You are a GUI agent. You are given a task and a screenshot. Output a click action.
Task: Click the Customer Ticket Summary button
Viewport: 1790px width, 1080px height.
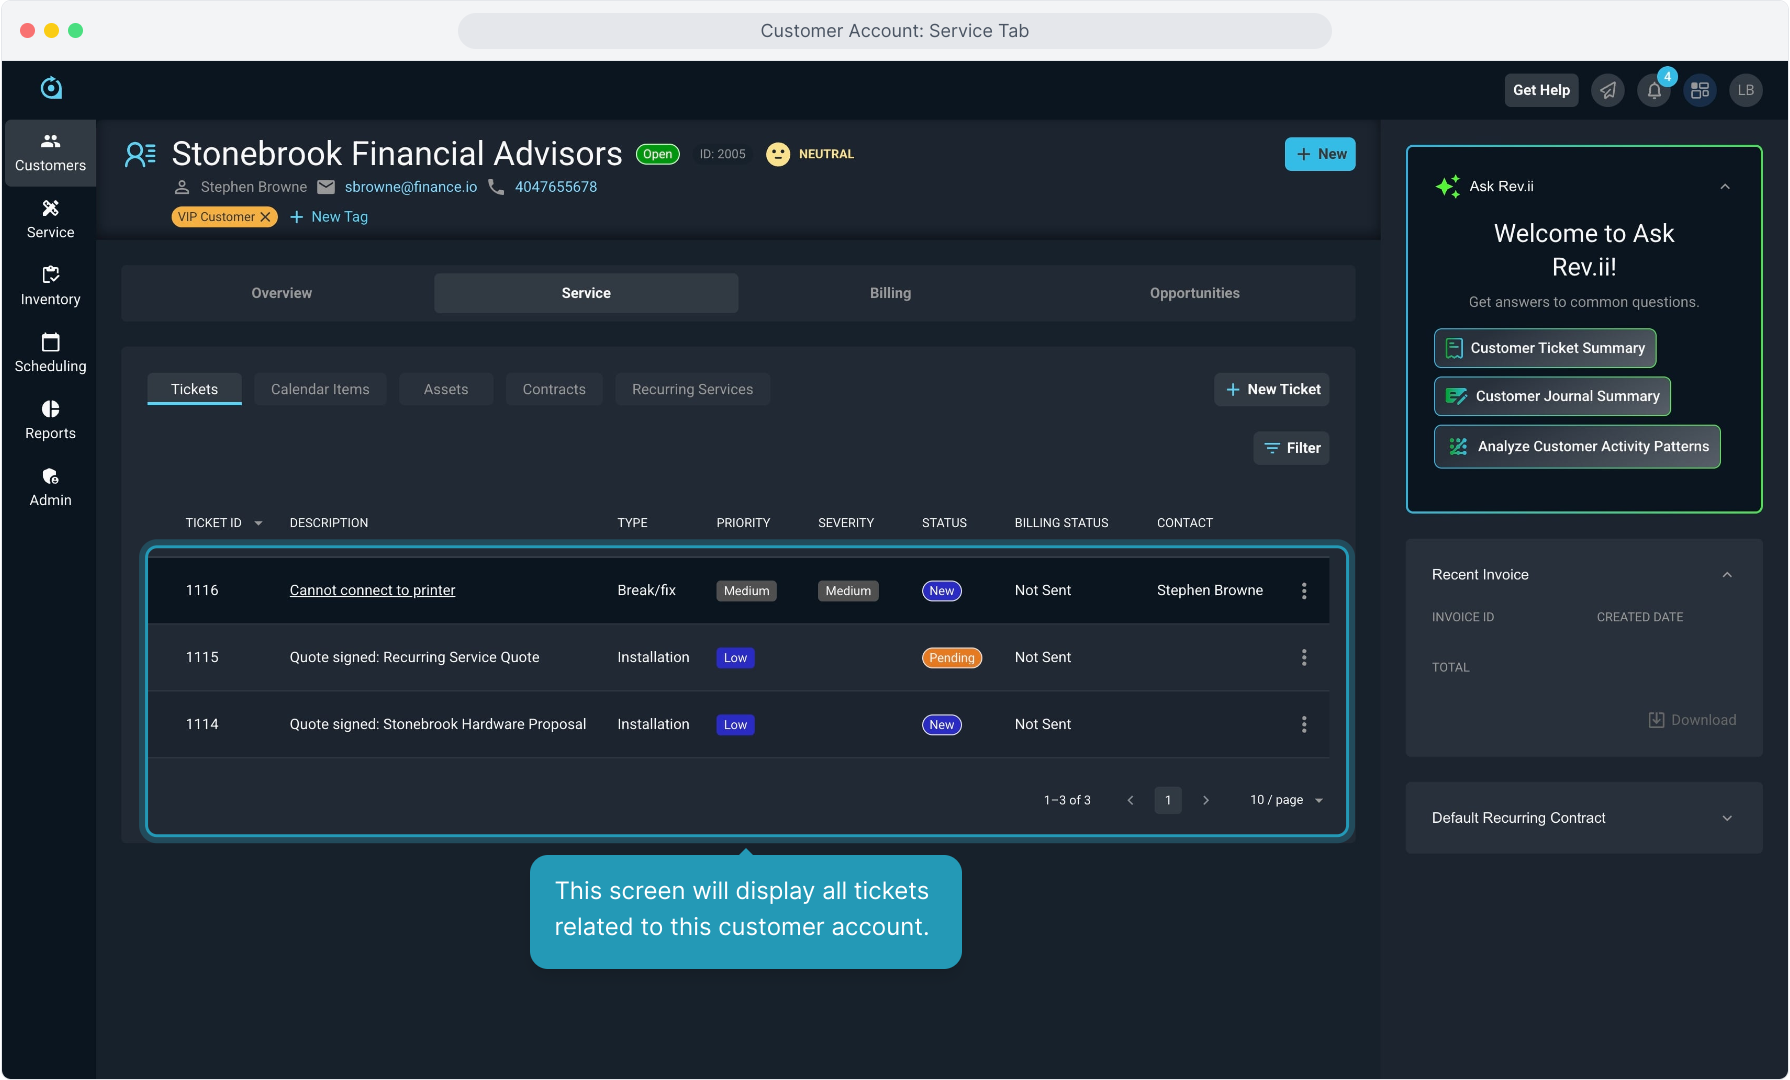click(x=1545, y=348)
